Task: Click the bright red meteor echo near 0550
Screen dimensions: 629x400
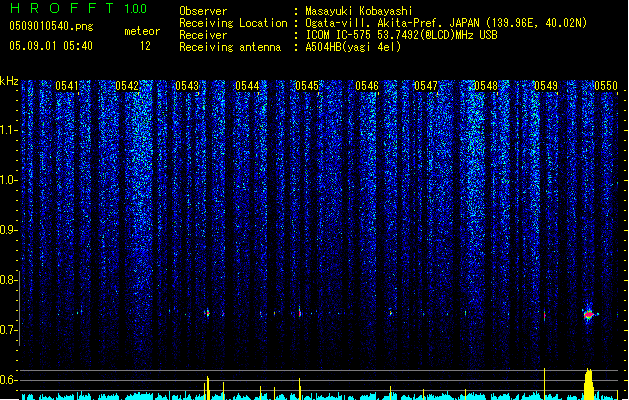Action: pyautogui.click(x=588, y=315)
